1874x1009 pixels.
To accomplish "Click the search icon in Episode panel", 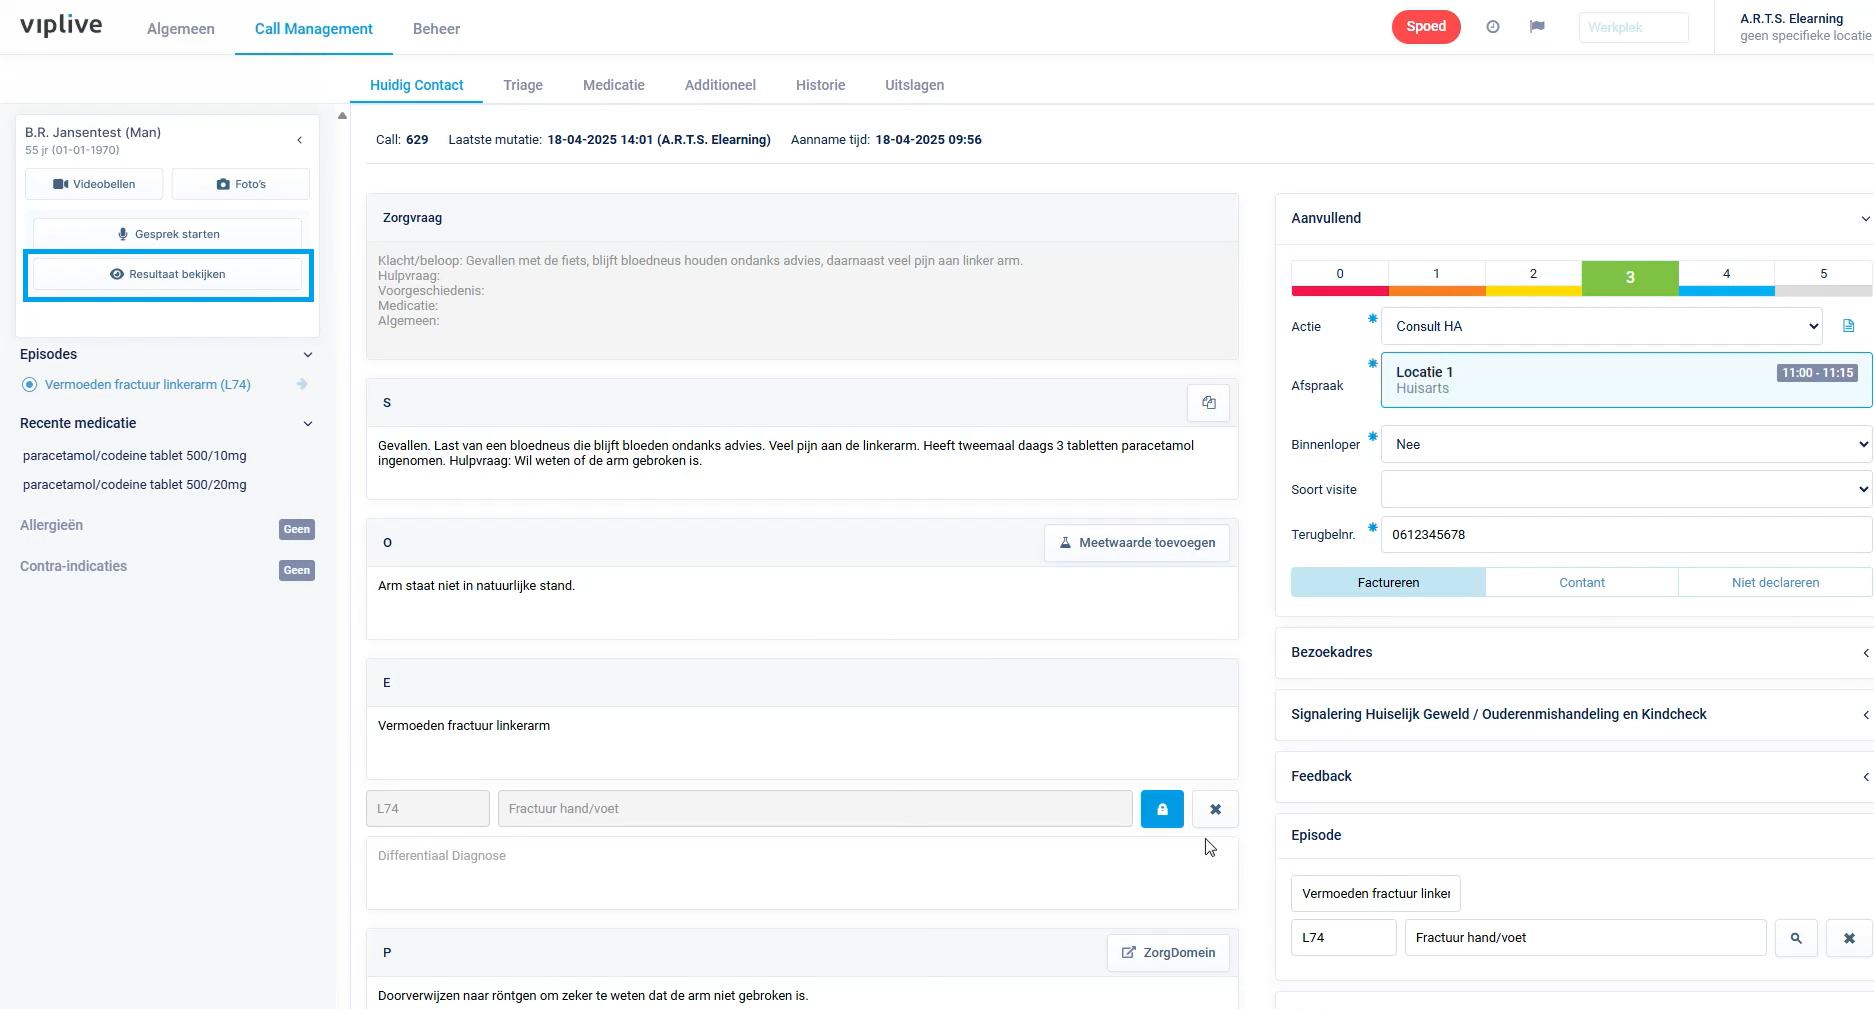I will coord(1796,938).
